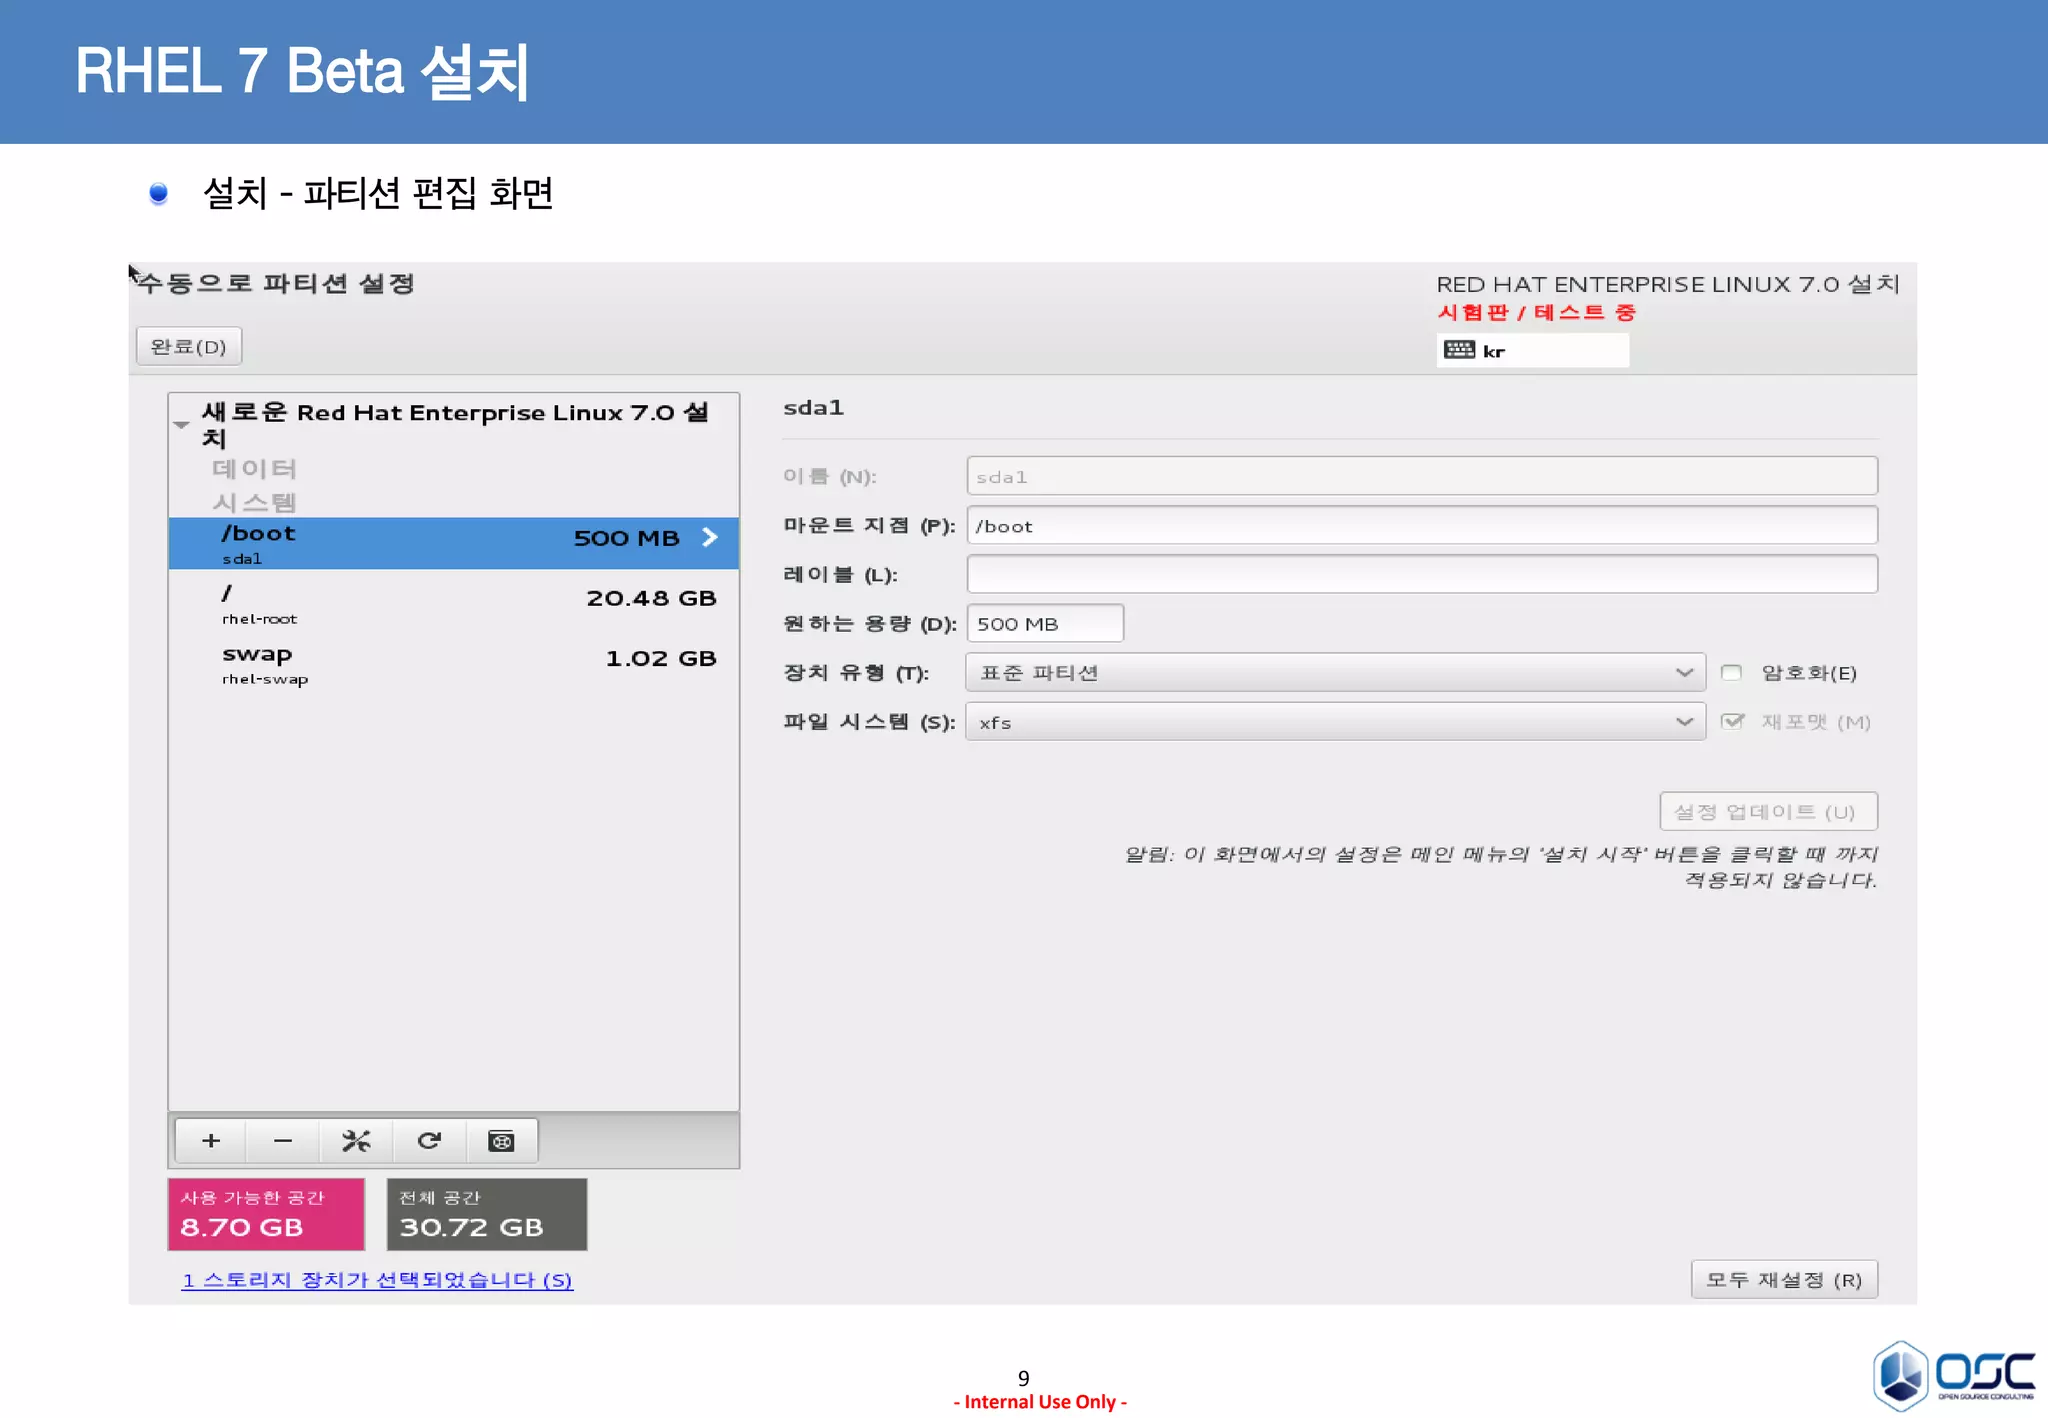Click the 원하는 용량 500 MB field
This screenshot has height=1418, width=2048.
(x=1045, y=623)
